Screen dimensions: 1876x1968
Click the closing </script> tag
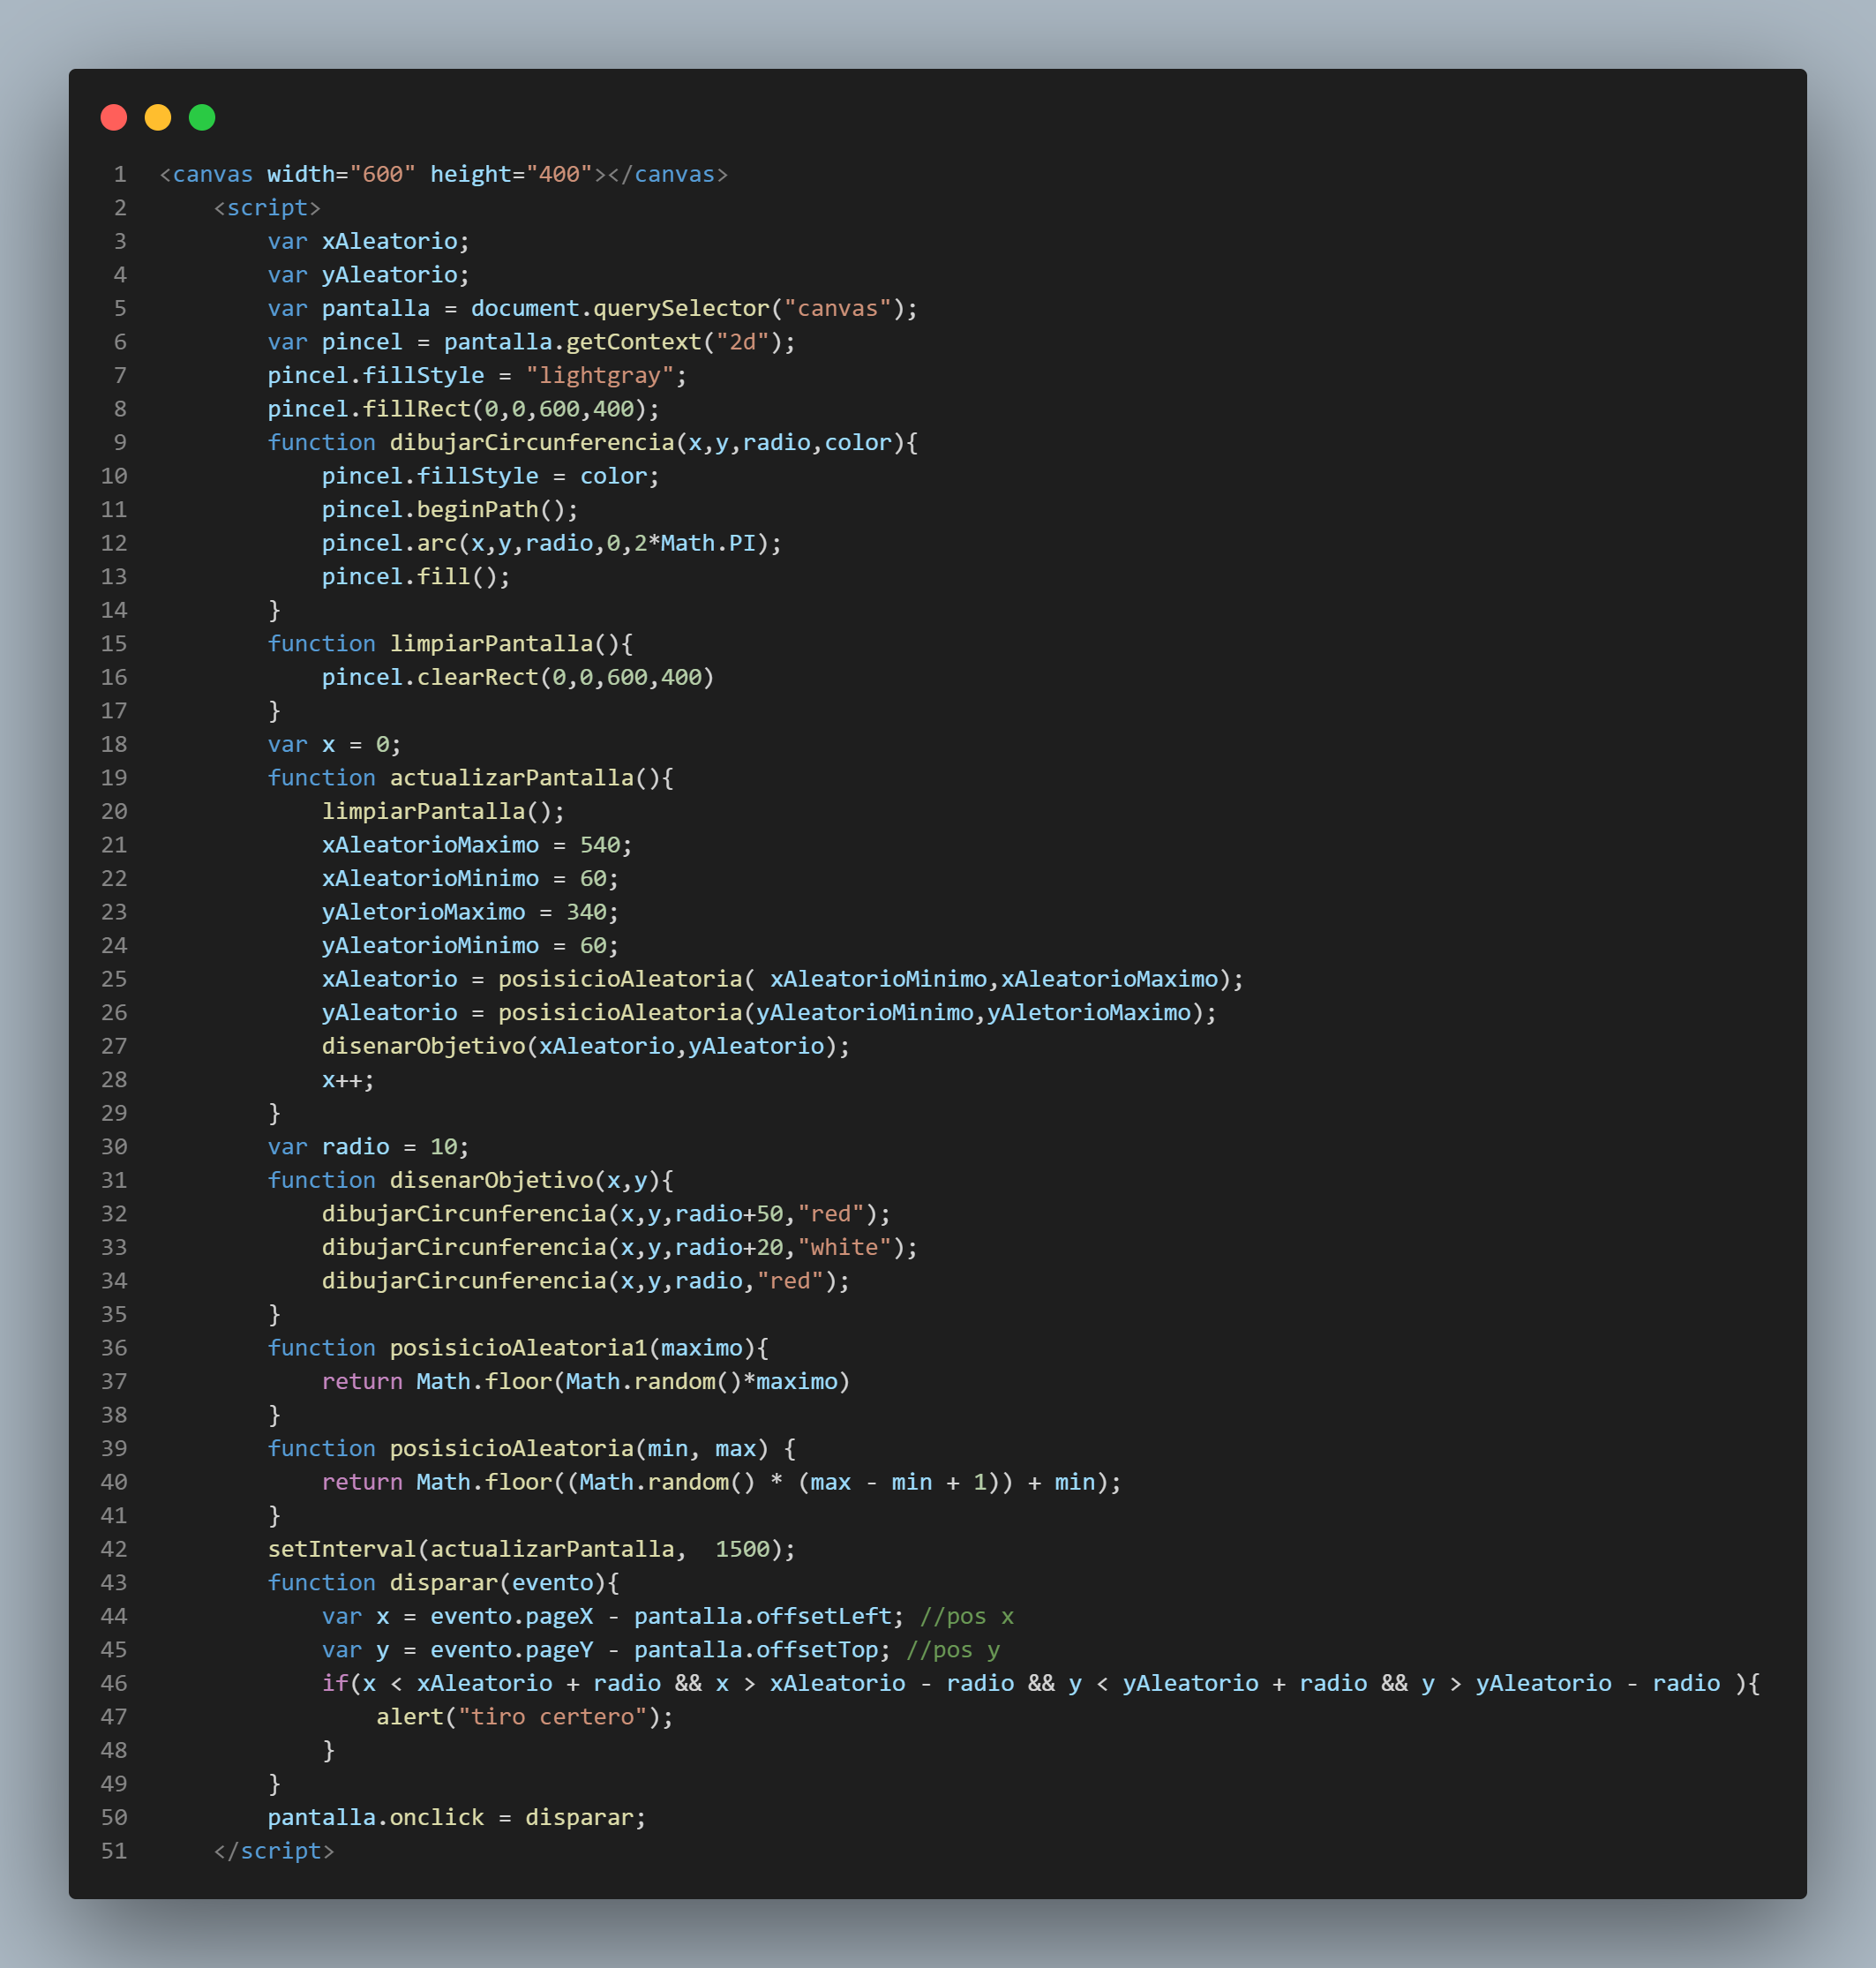pos(274,1852)
